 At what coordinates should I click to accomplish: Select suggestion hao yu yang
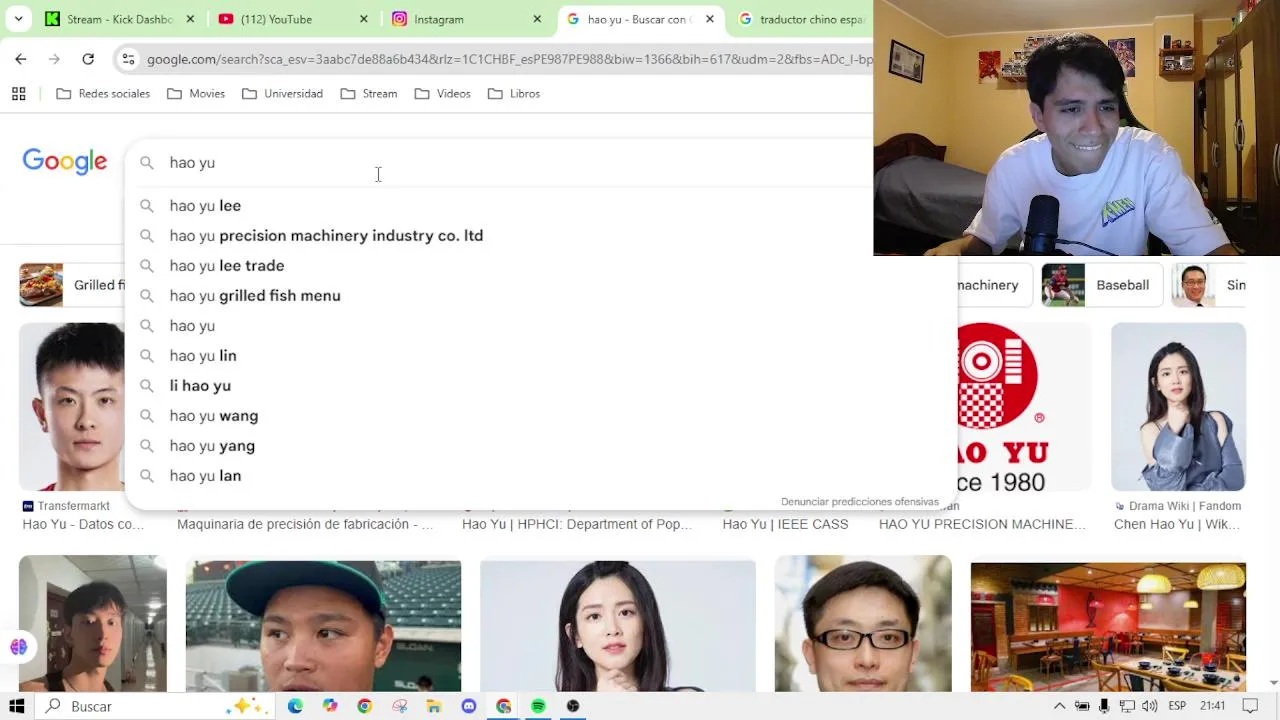541,446
